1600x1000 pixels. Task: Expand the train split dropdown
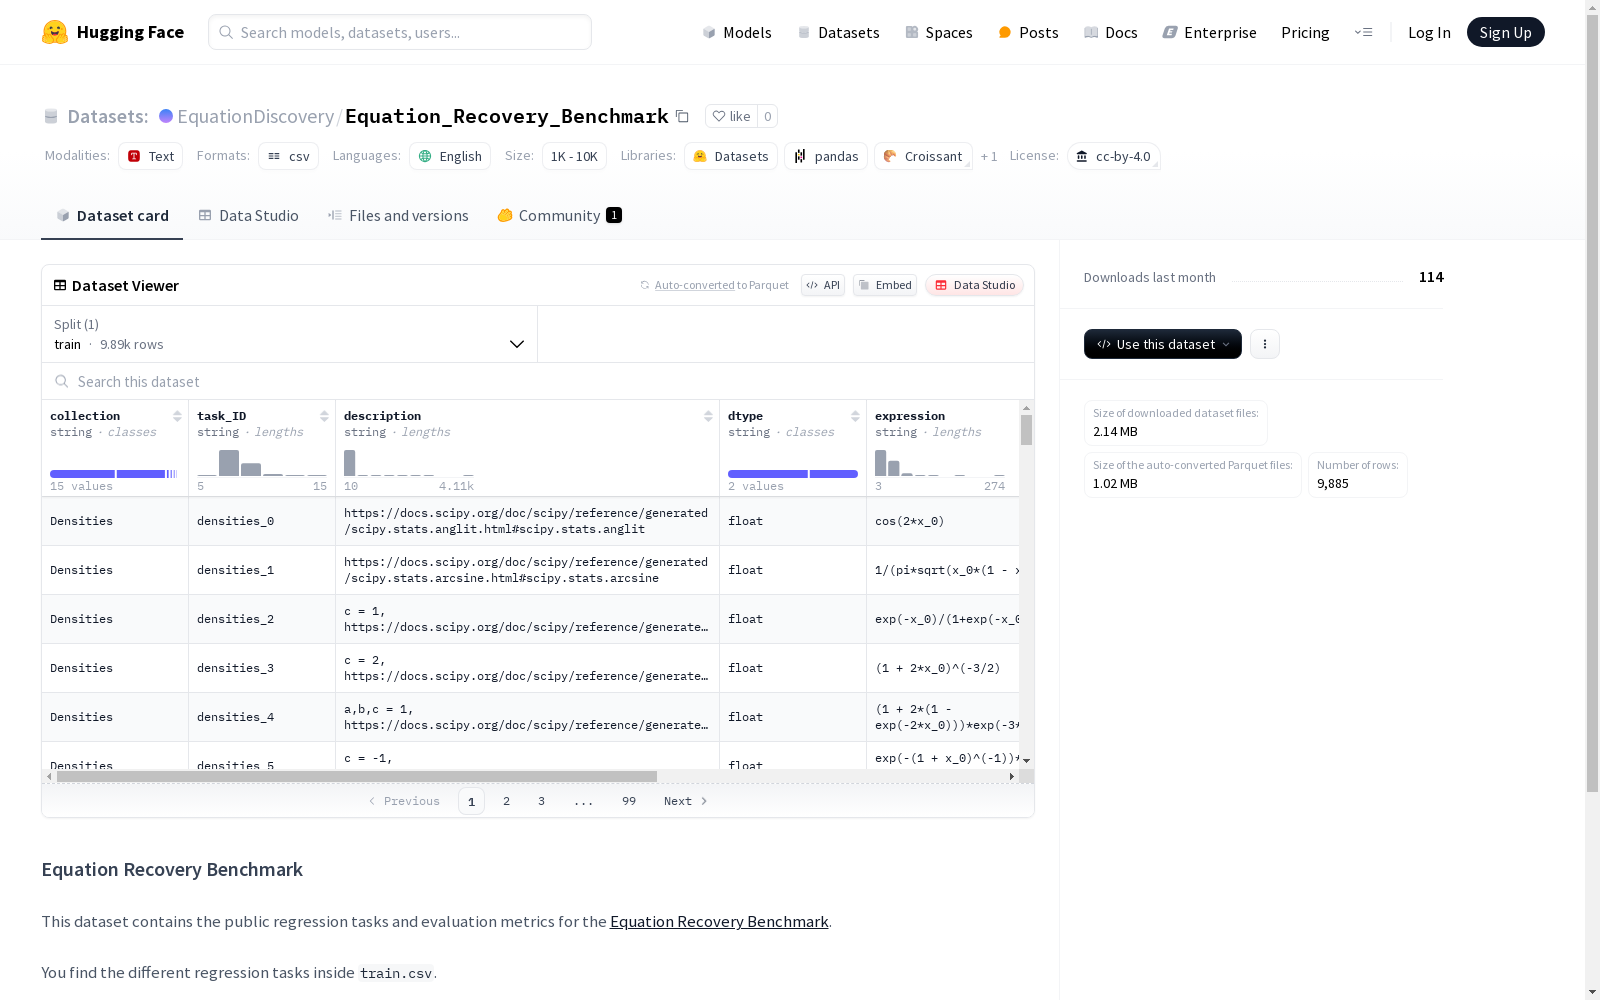click(290, 334)
